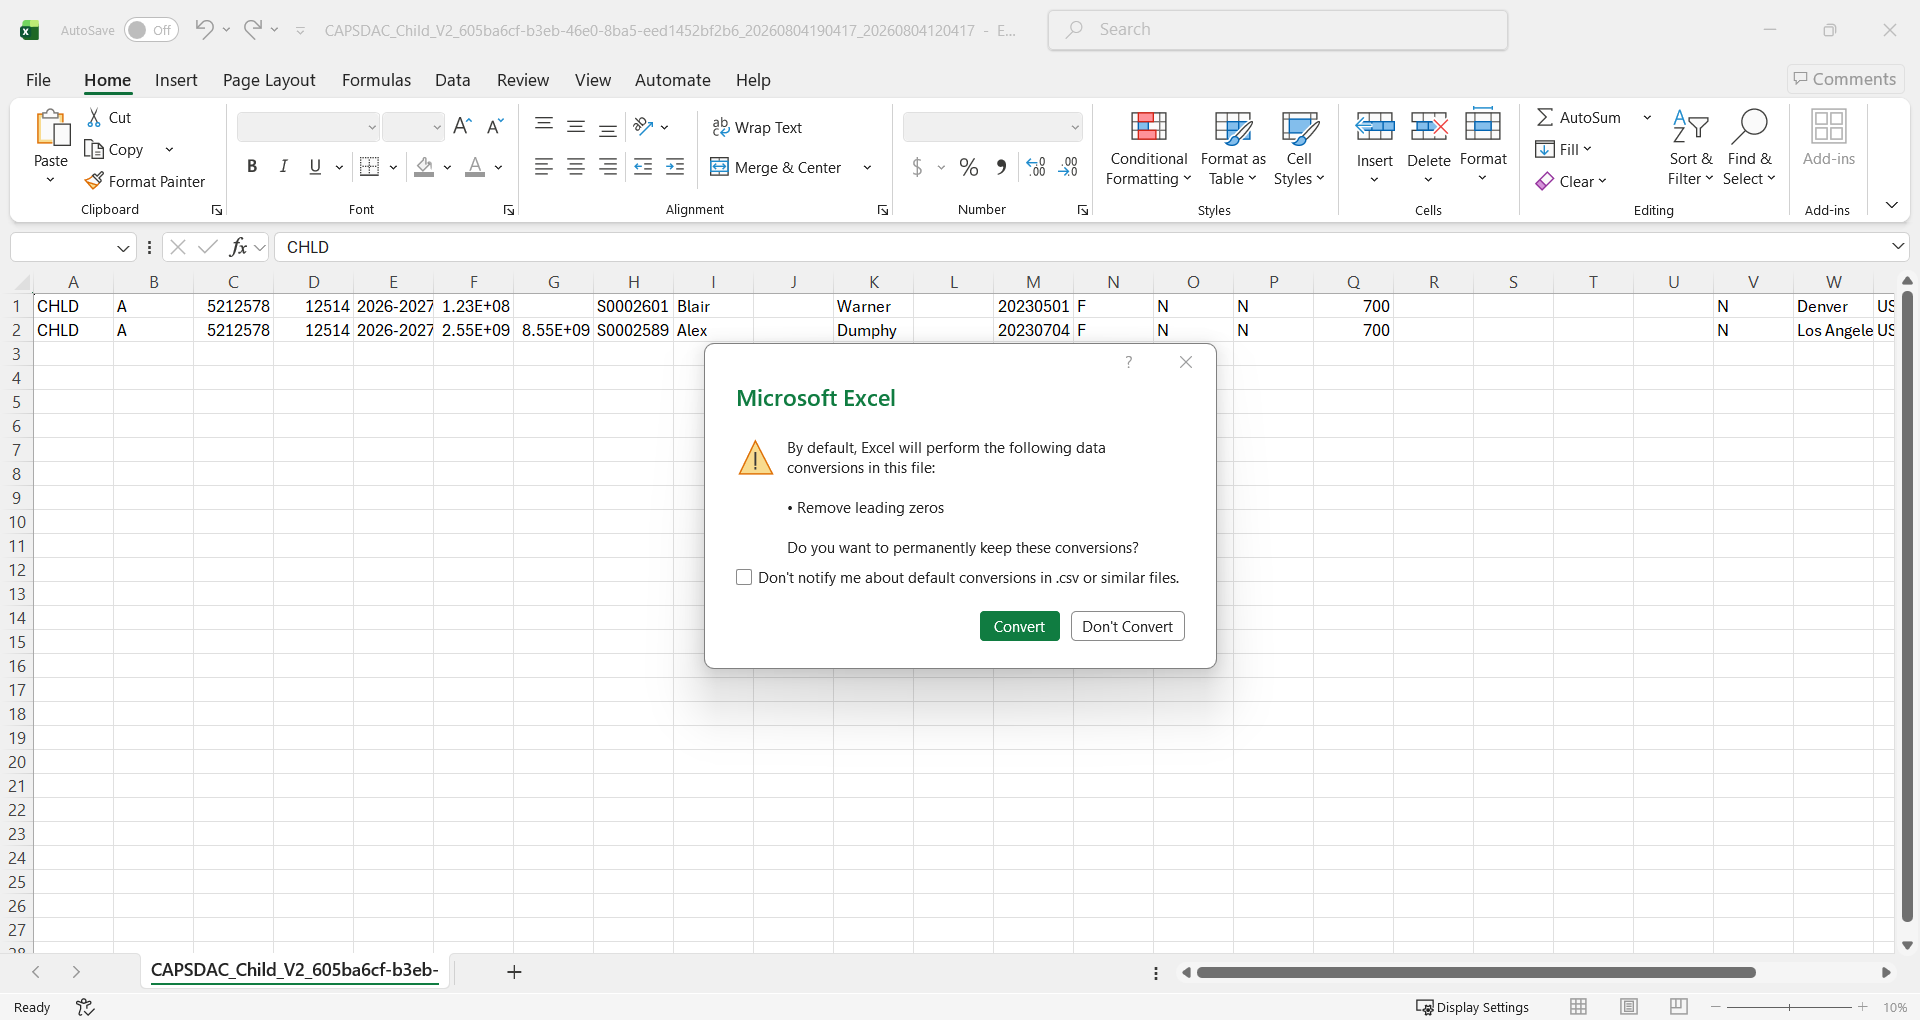Click the Copy icon
This screenshot has width=1920, height=1020.
95,149
